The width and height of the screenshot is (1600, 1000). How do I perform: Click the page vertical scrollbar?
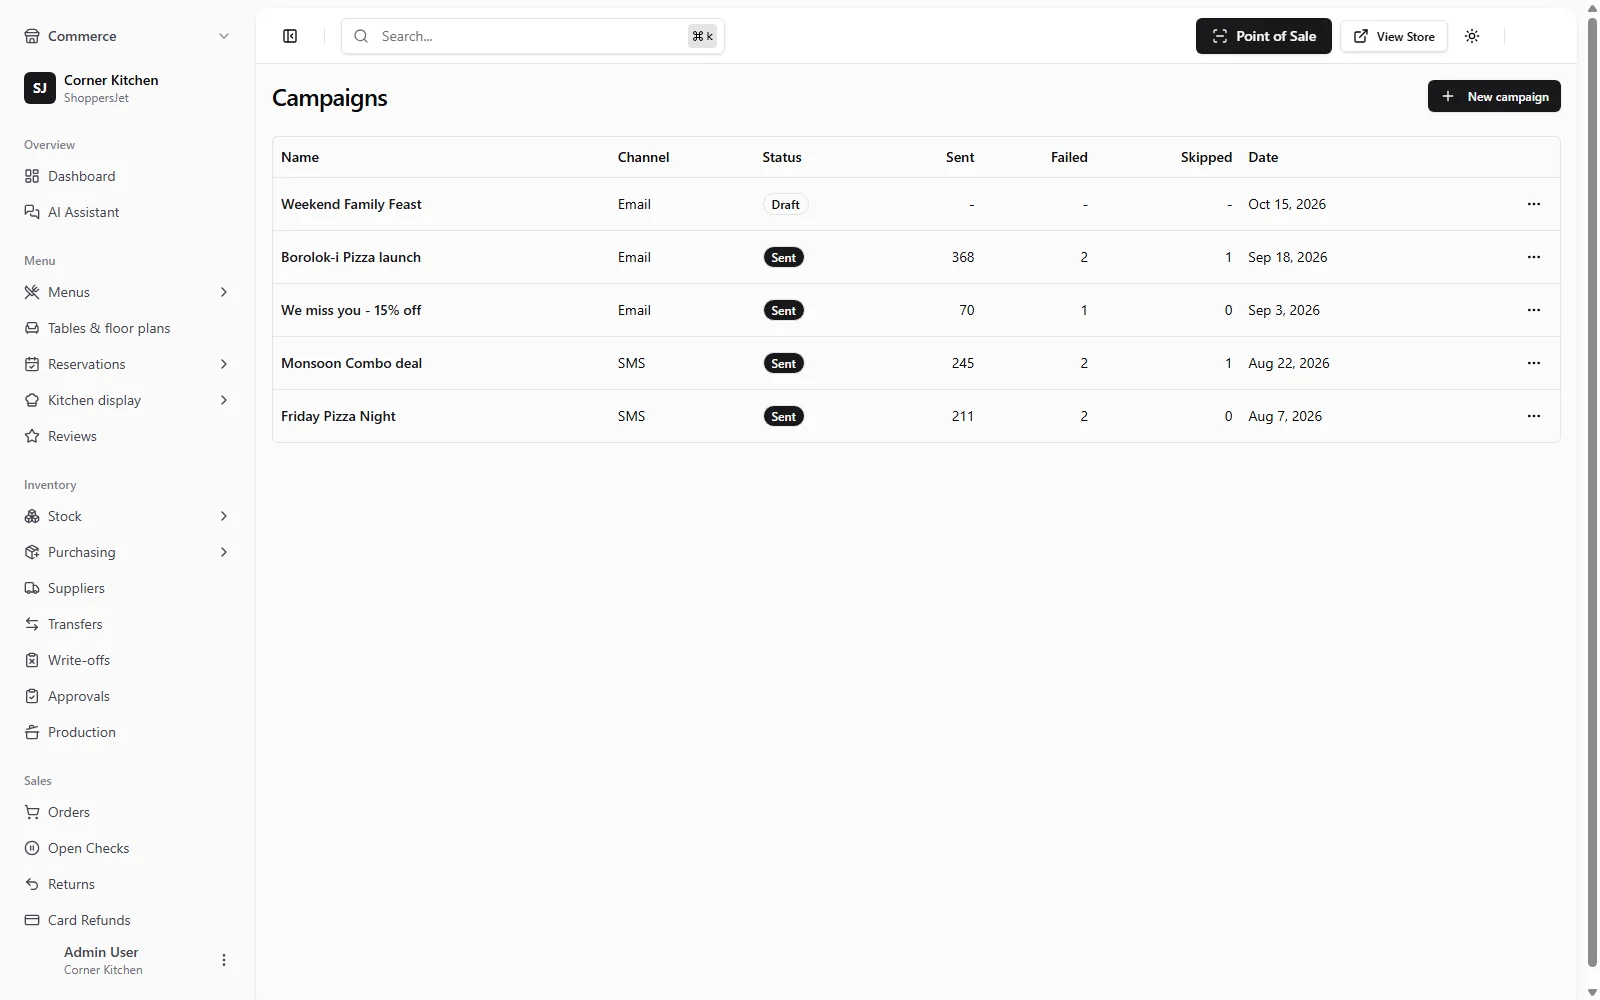pyautogui.click(x=1592, y=490)
